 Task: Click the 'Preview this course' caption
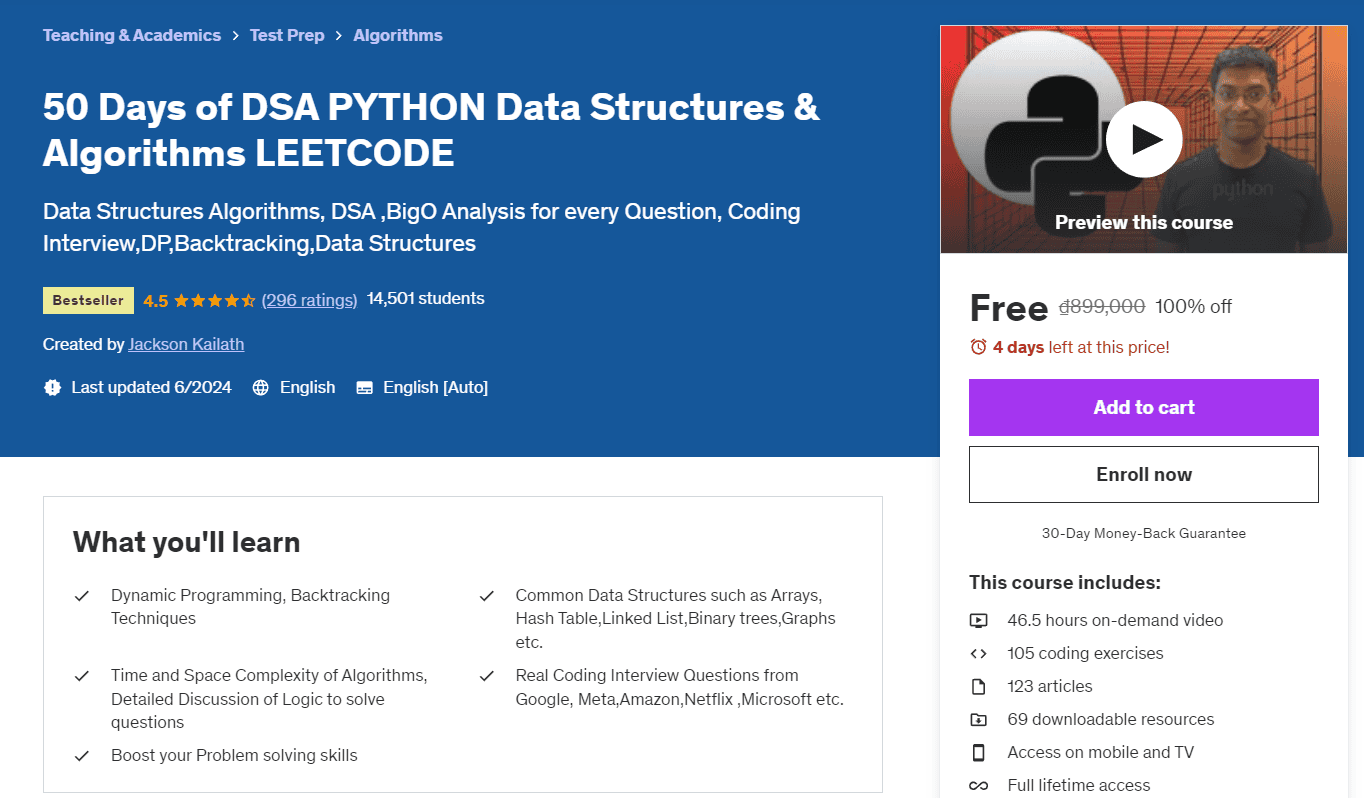click(x=1144, y=222)
